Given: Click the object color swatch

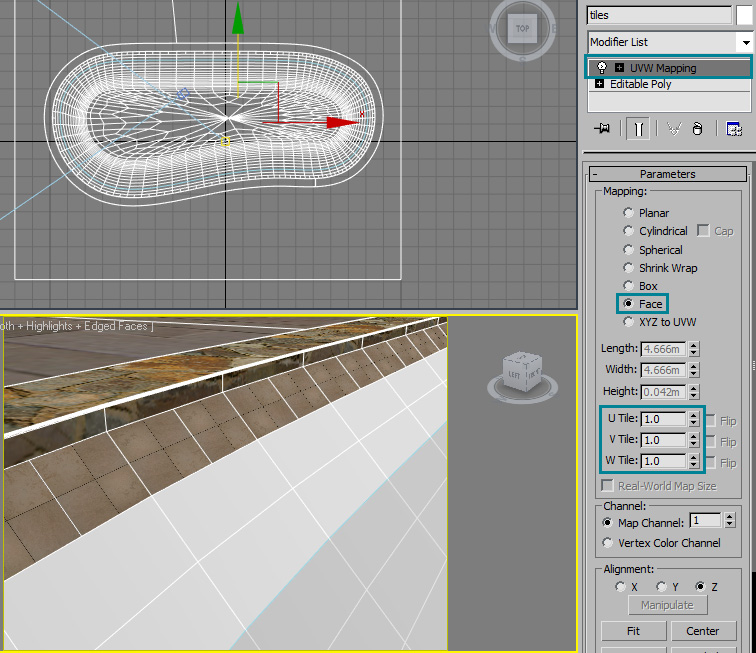Looking at the screenshot, I should click(745, 15).
